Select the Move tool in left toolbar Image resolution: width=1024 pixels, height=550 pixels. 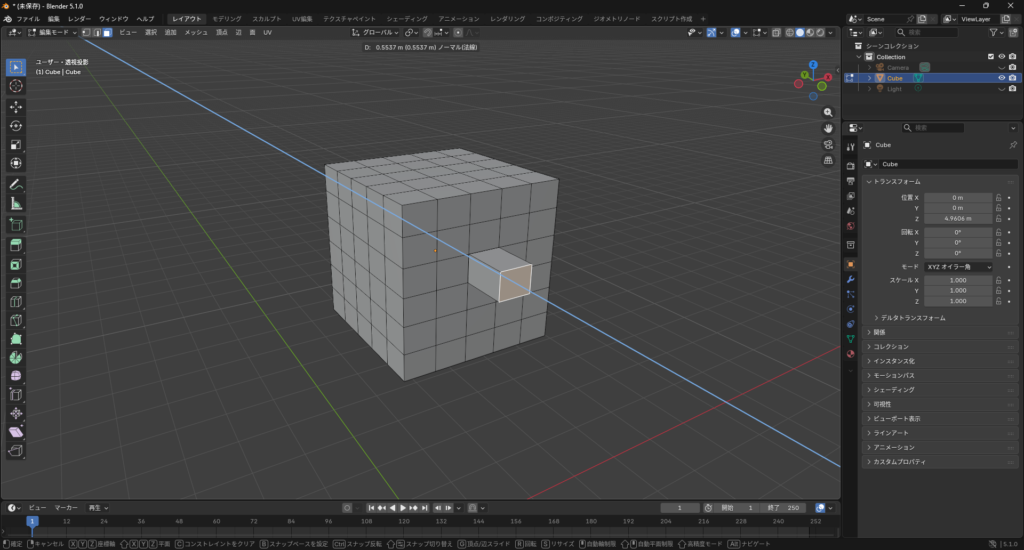coord(16,106)
